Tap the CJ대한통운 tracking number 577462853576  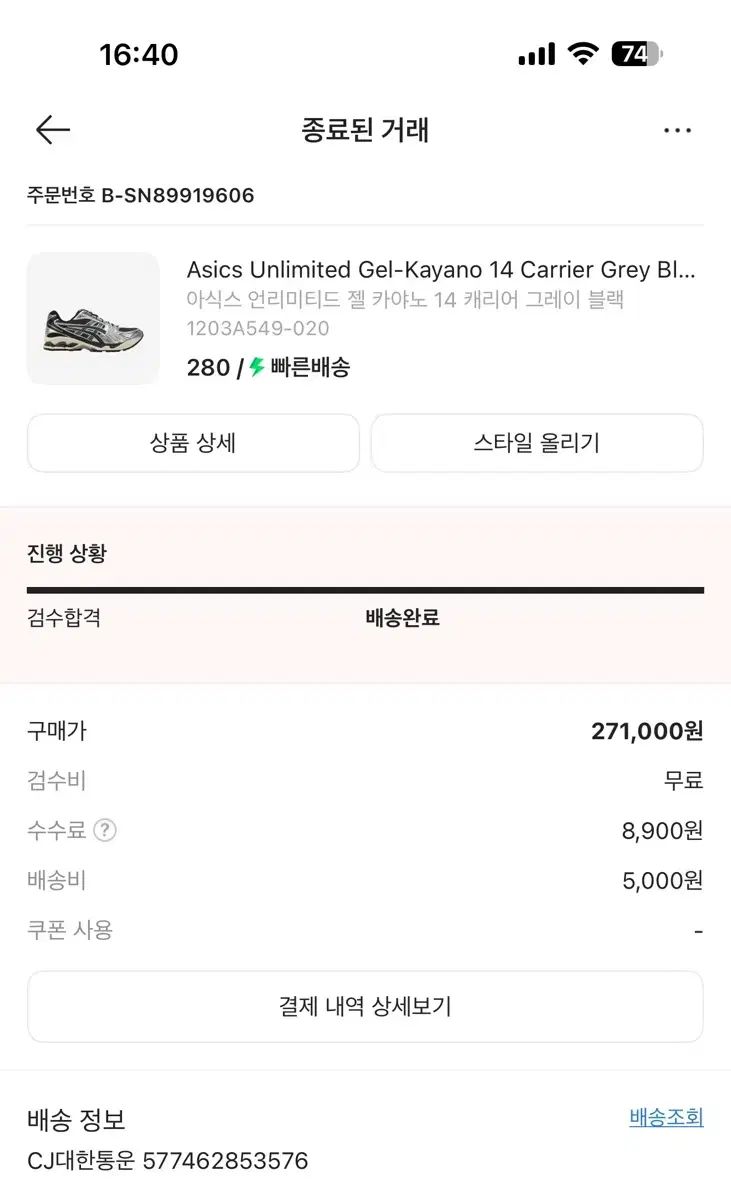tap(225, 1161)
